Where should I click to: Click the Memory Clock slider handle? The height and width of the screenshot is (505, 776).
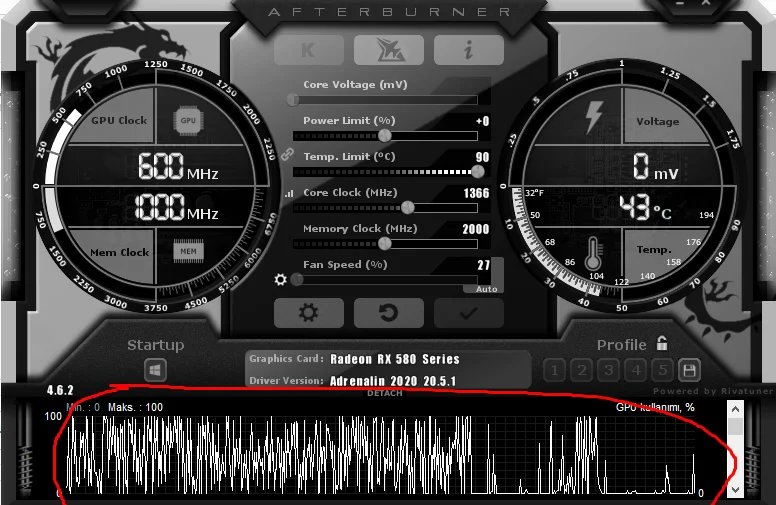(385, 243)
